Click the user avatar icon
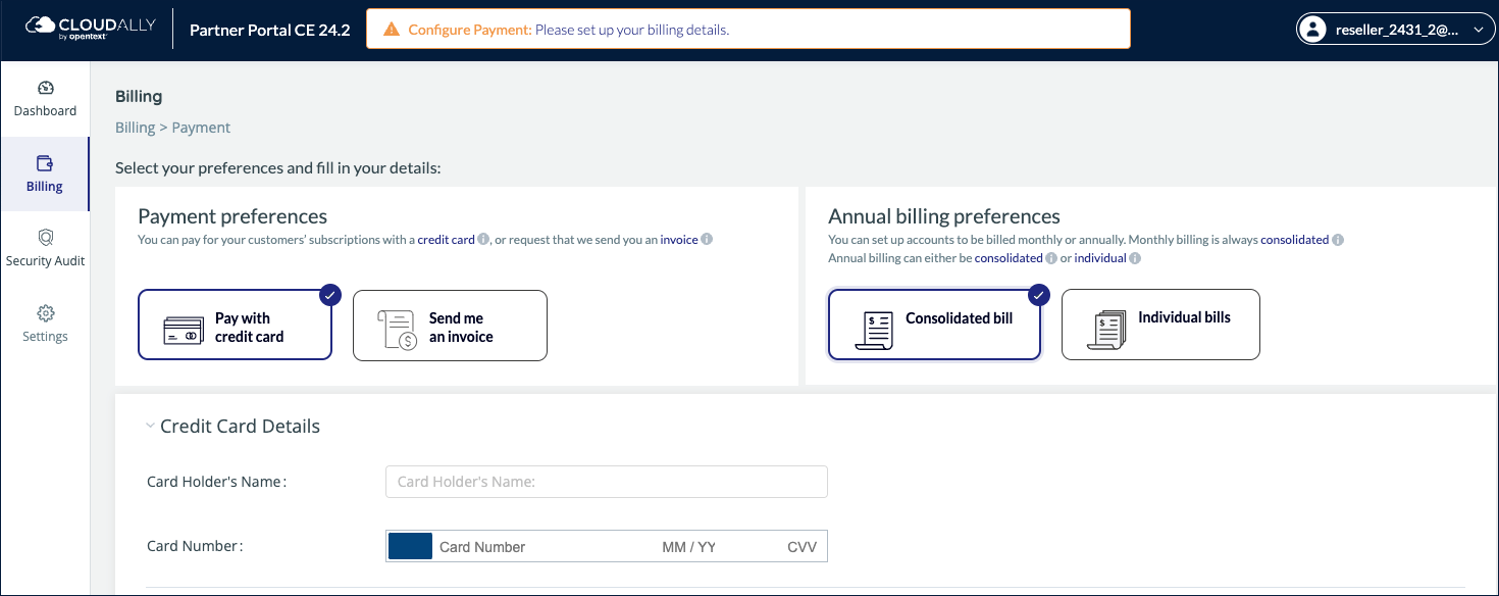Viewport: 1499px width, 596px height. pos(1312,29)
